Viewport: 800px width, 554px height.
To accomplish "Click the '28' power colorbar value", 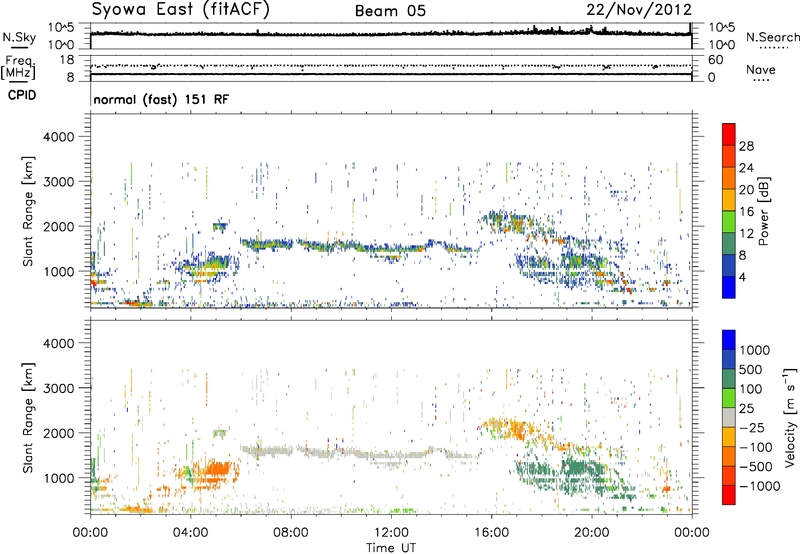I will pyautogui.click(x=746, y=146).
